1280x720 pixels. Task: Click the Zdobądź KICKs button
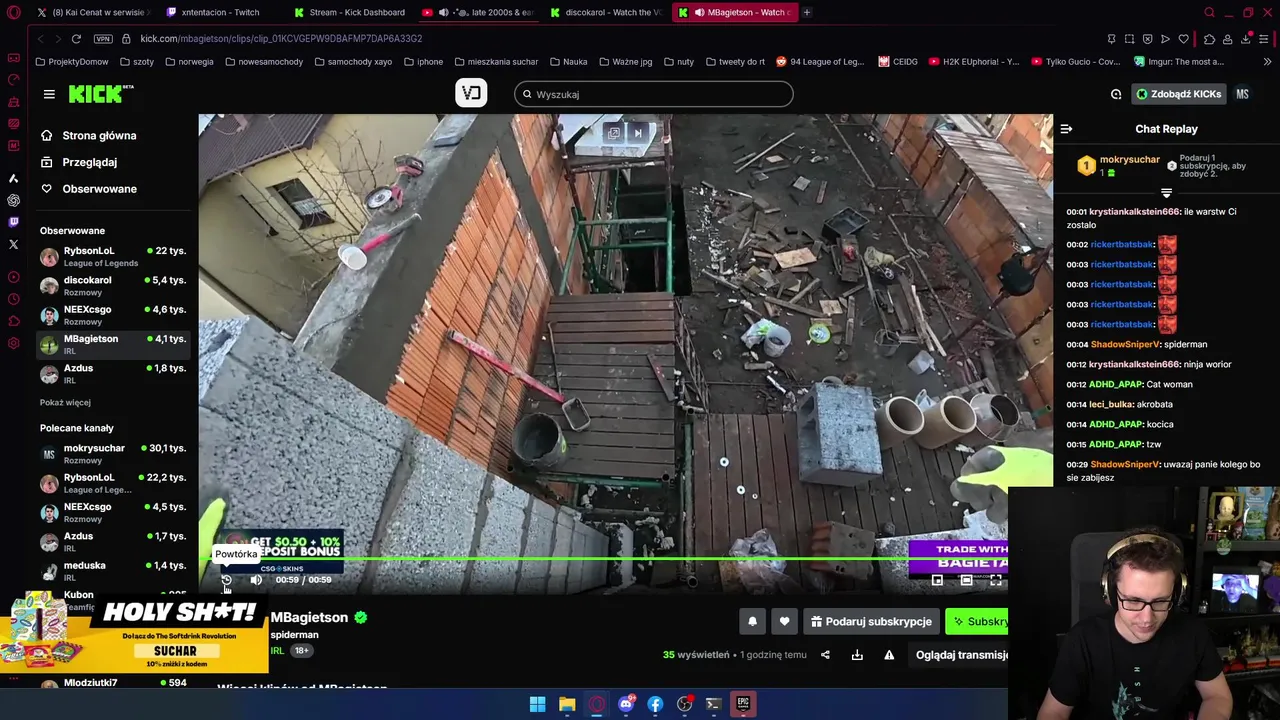coord(1178,94)
